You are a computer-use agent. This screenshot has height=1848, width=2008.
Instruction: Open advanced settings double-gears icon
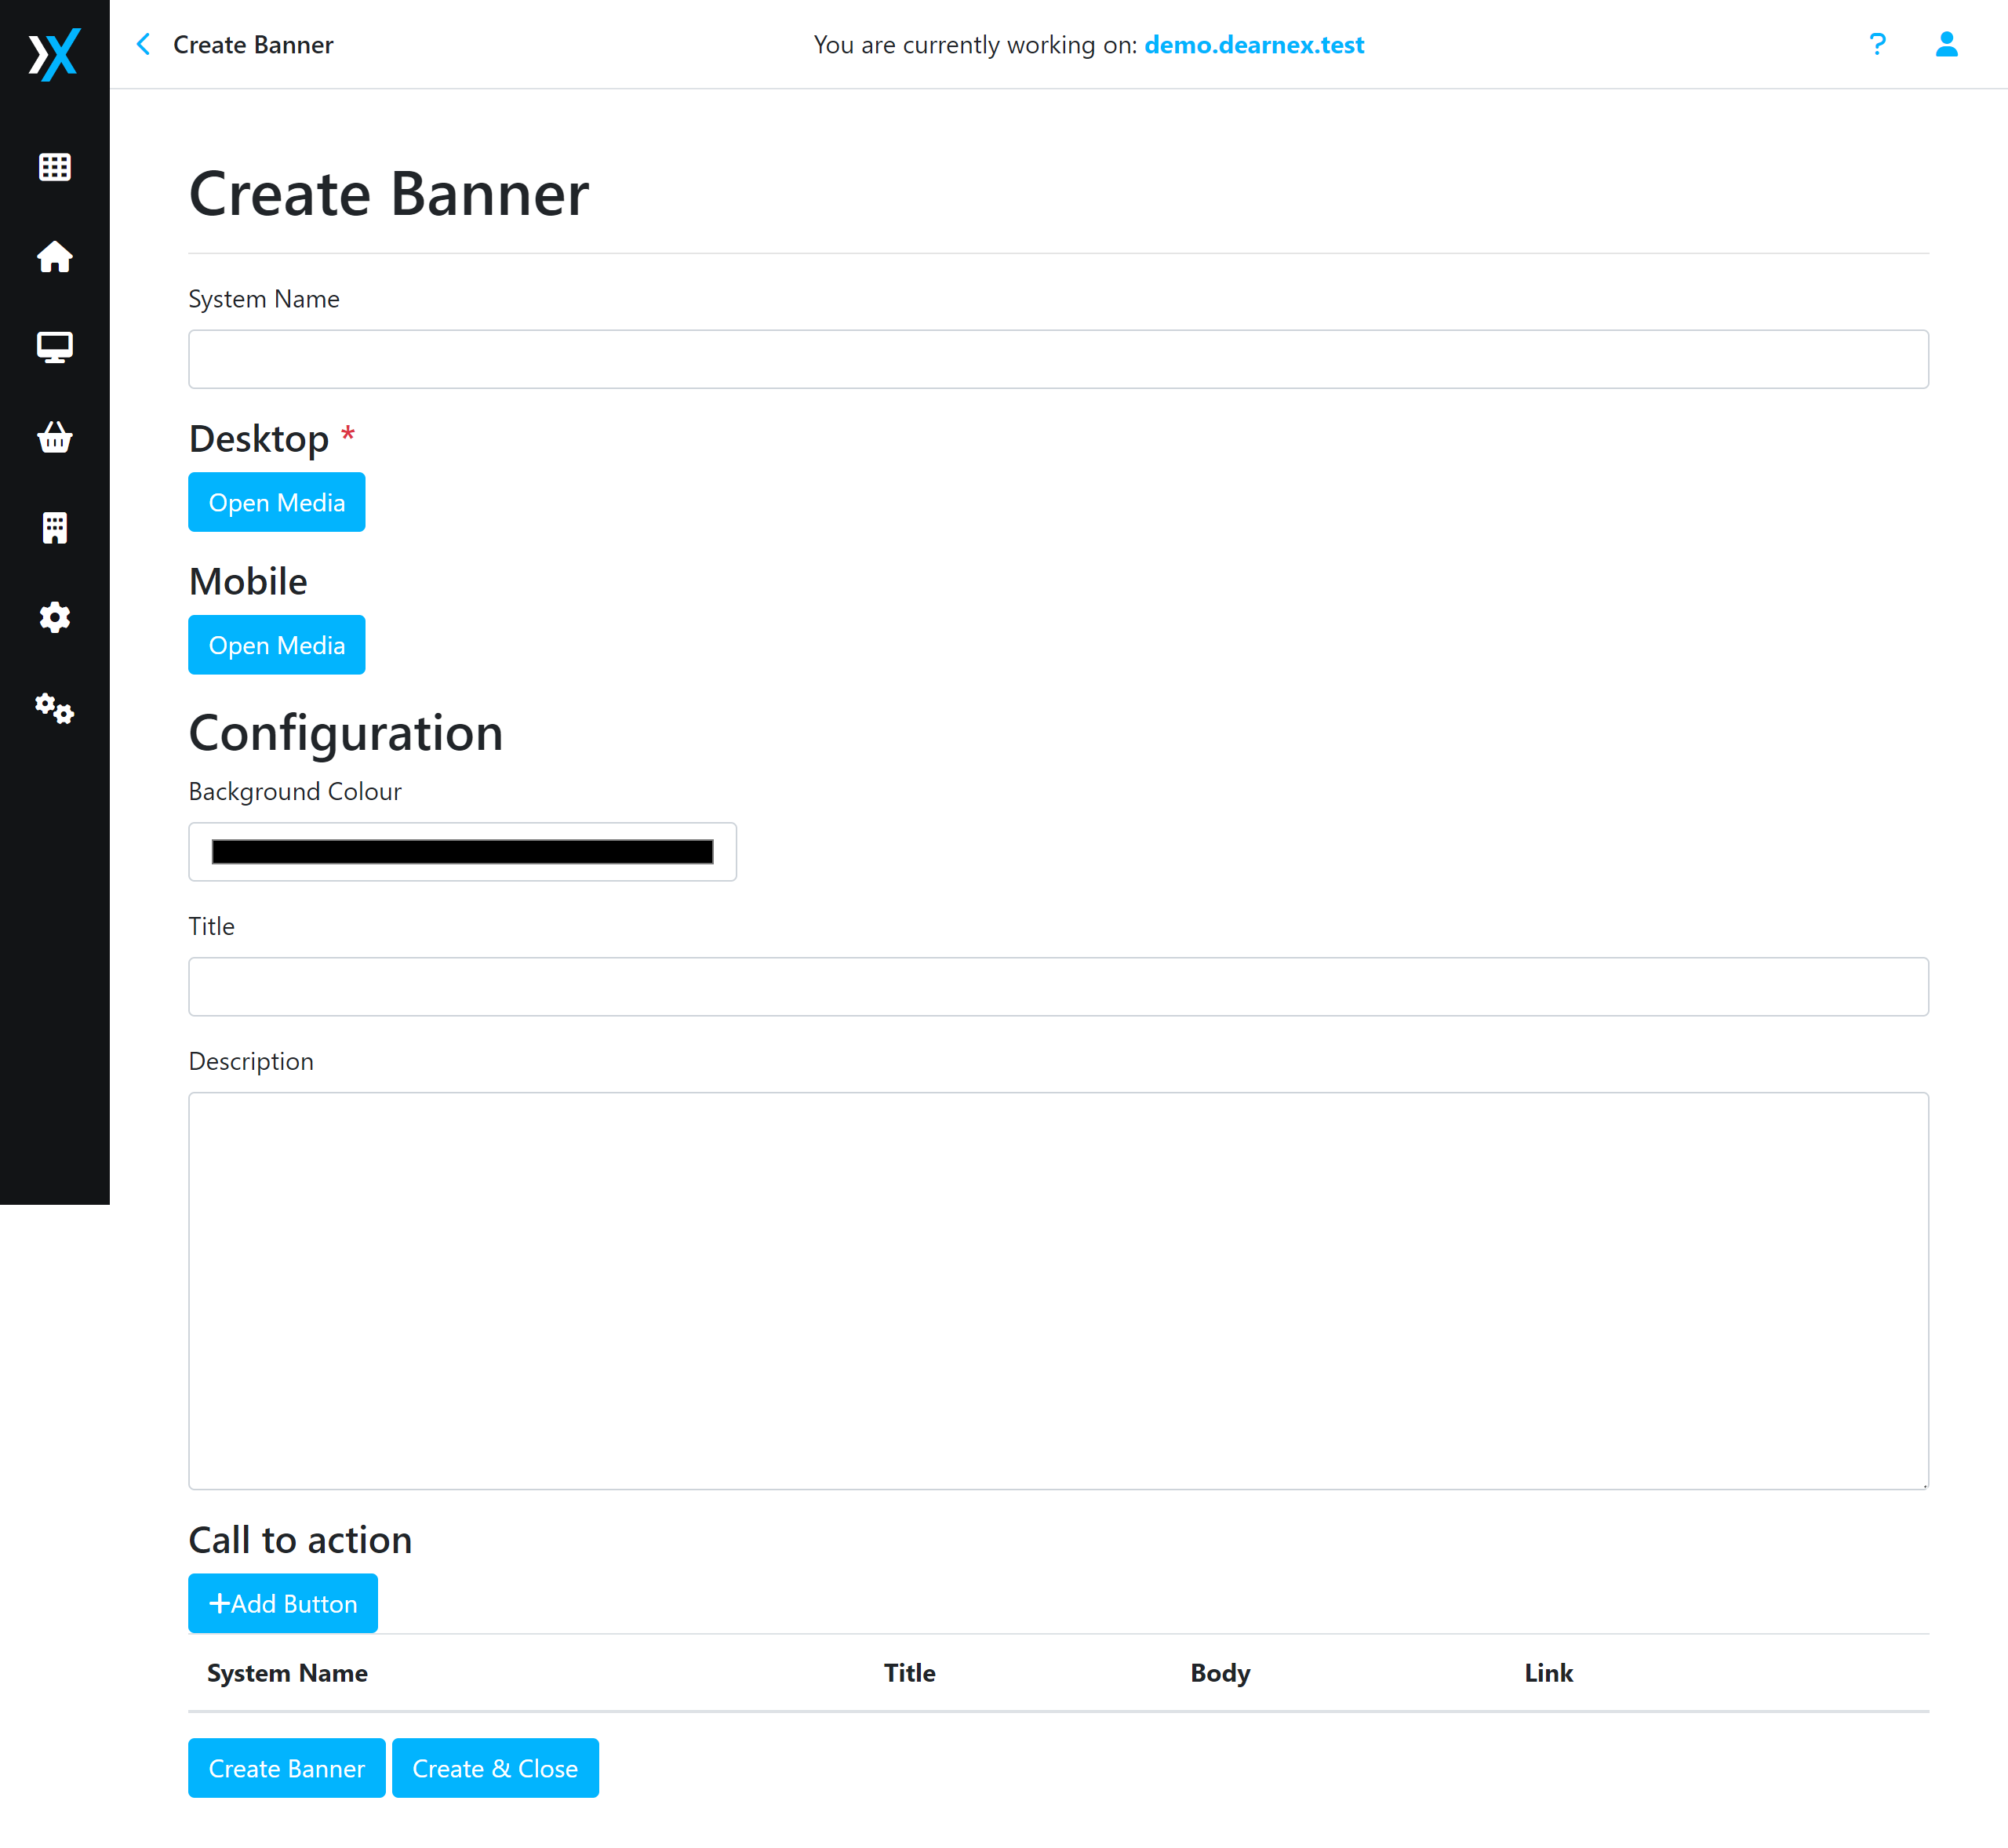(x=54, y=708)
